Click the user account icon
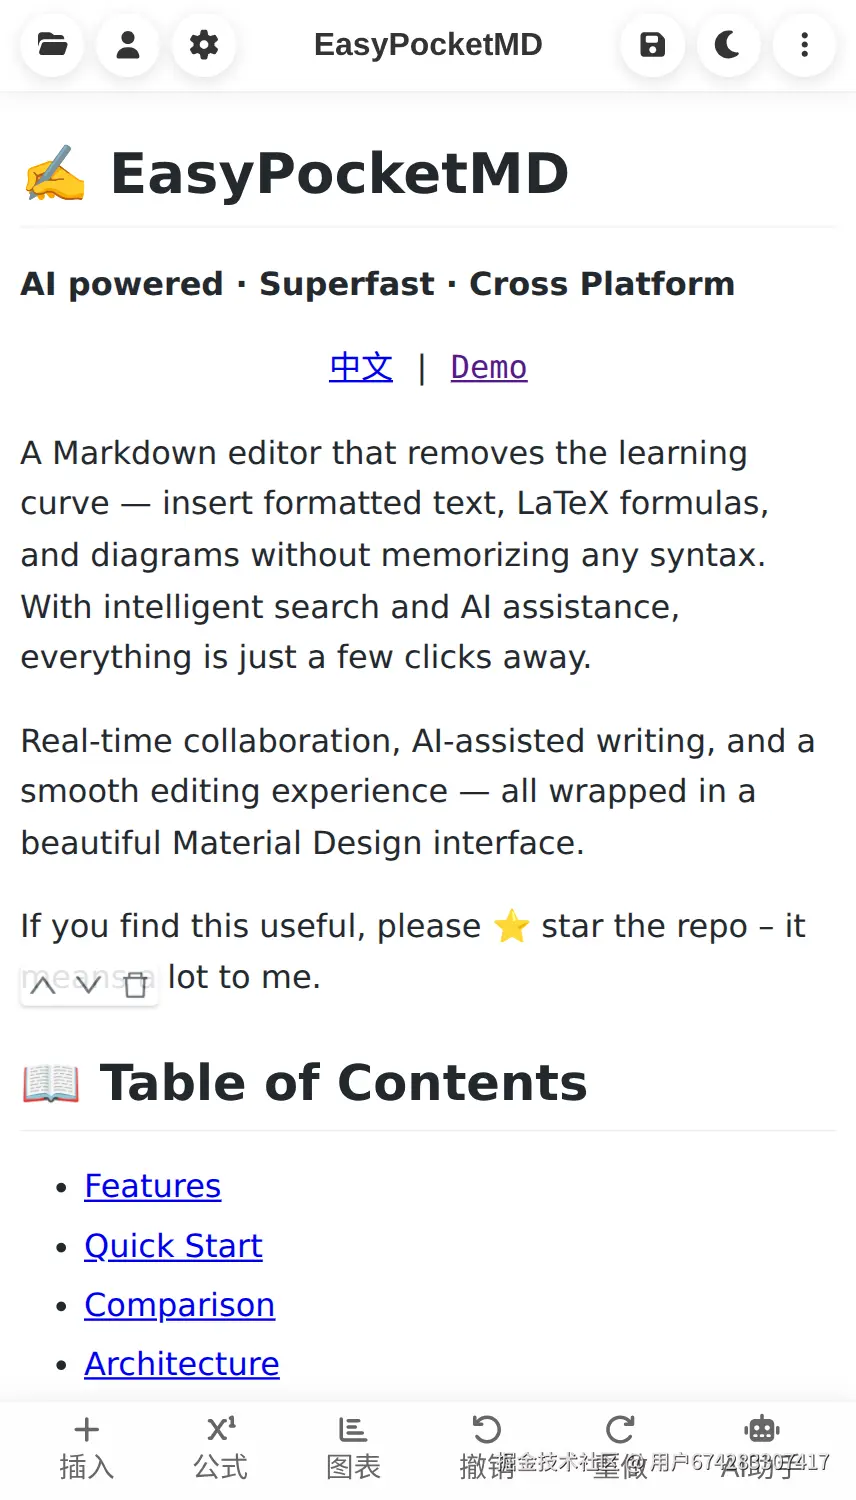856x1500 pixels. pyautogui.click(x=128, y=45)
